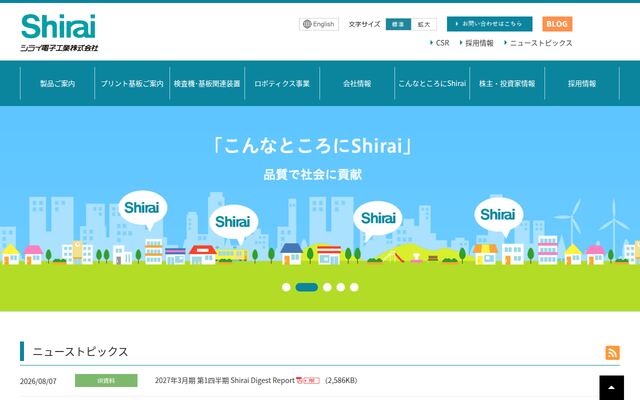This screenshot has width=640, height=400.
Task: Open 会社情報 navigation menu
Action: [x=357, y=83]
